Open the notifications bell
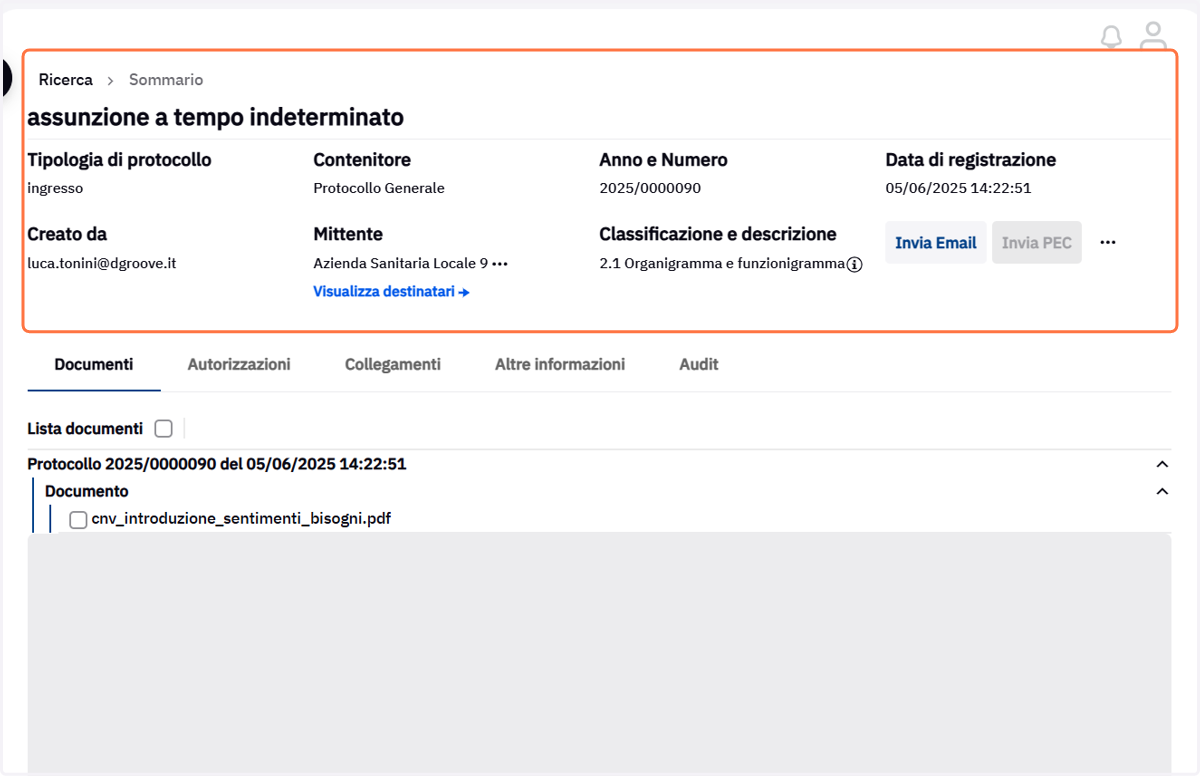1200x776 pixels. pyautogui.click(x=1111, y=37)
